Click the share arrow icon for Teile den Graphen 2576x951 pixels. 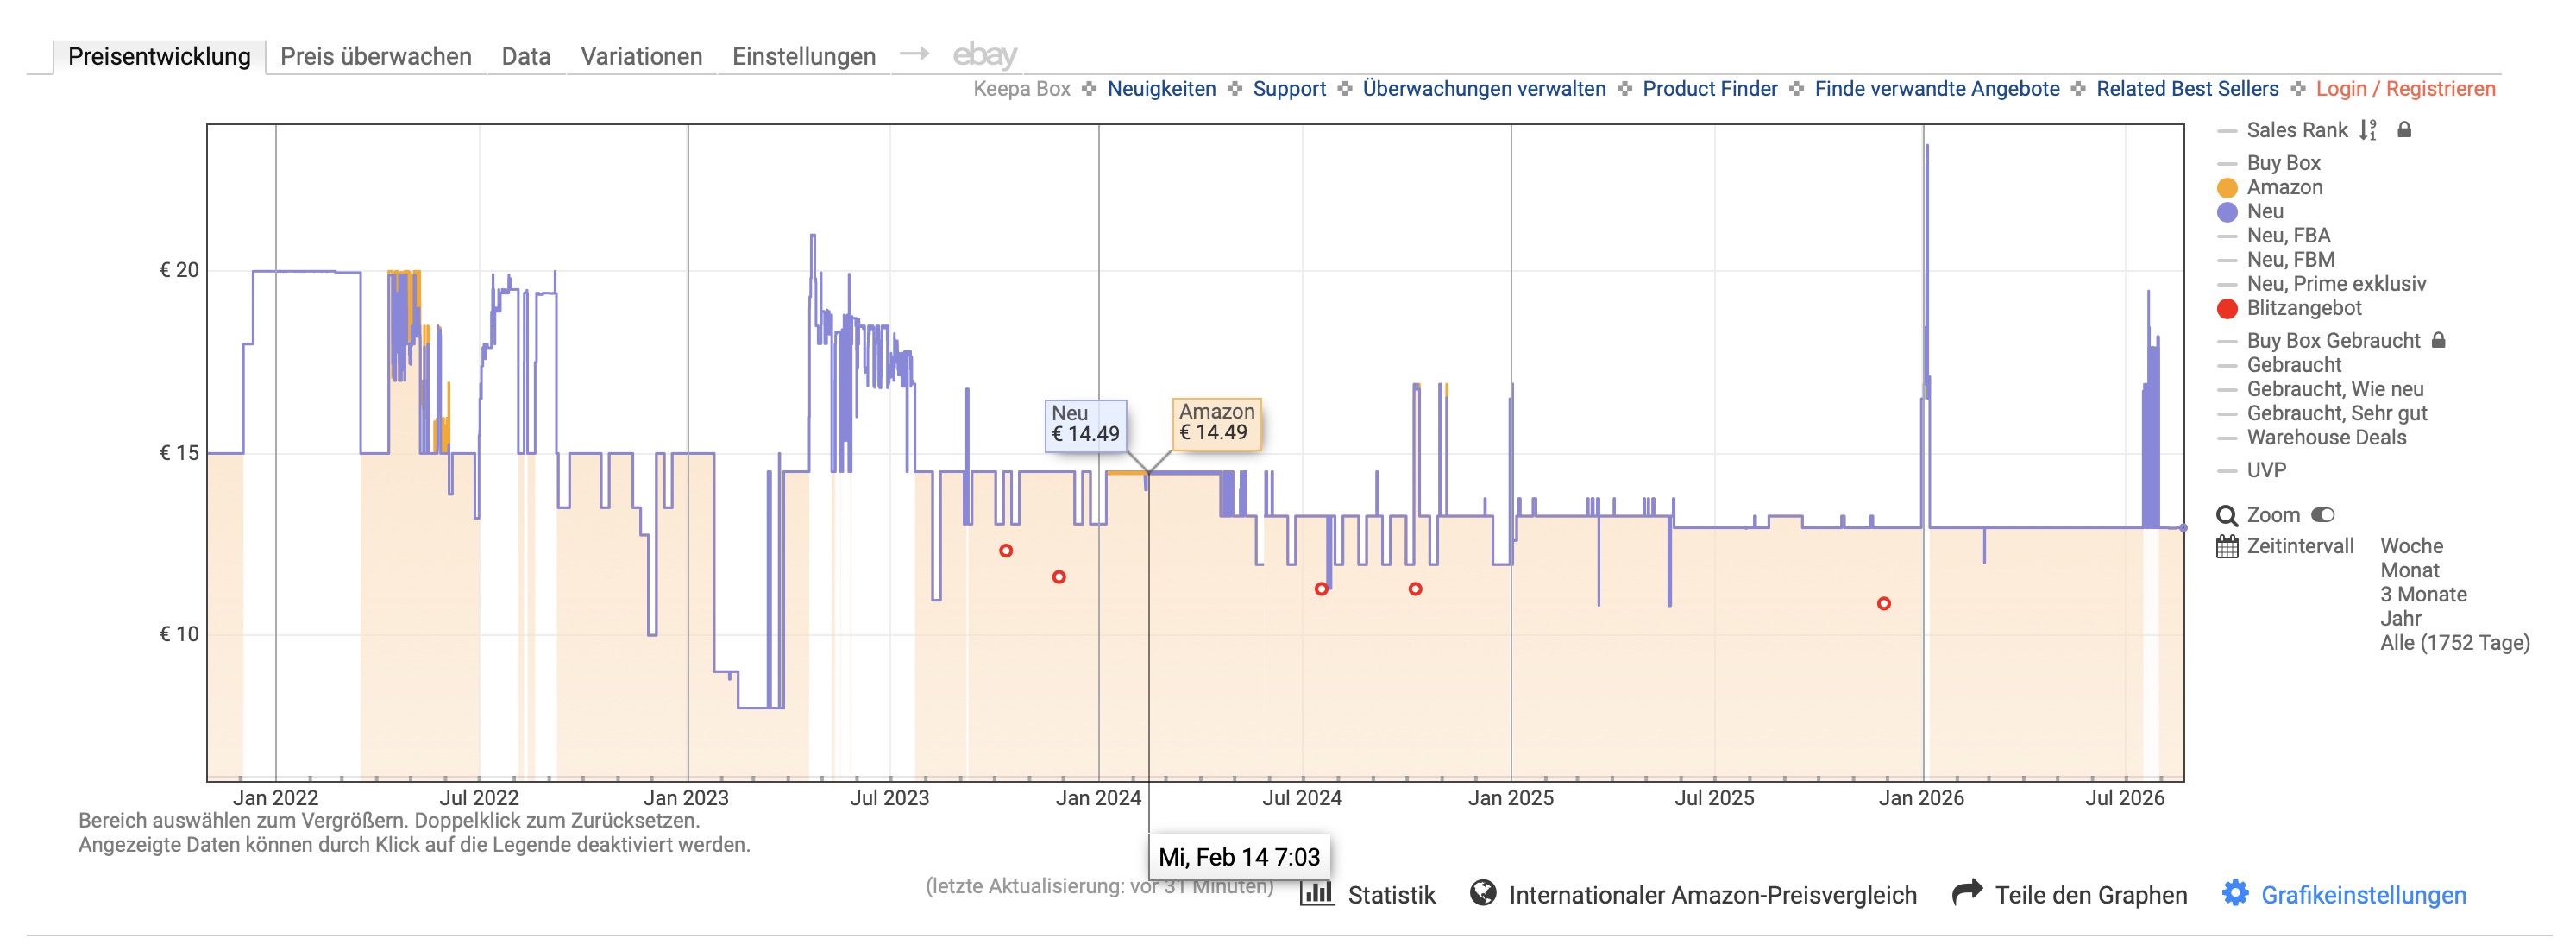coord(1967,892)
